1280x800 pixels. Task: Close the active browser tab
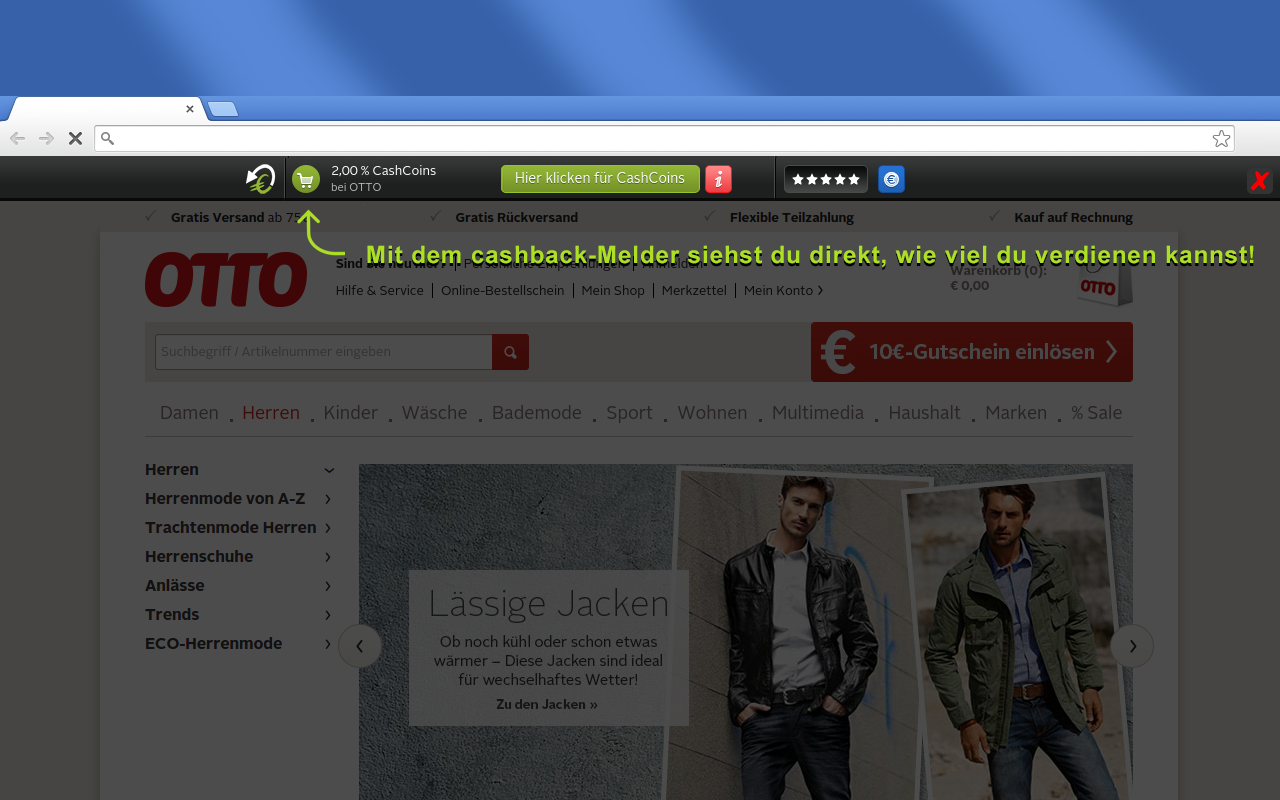point(190,109)
